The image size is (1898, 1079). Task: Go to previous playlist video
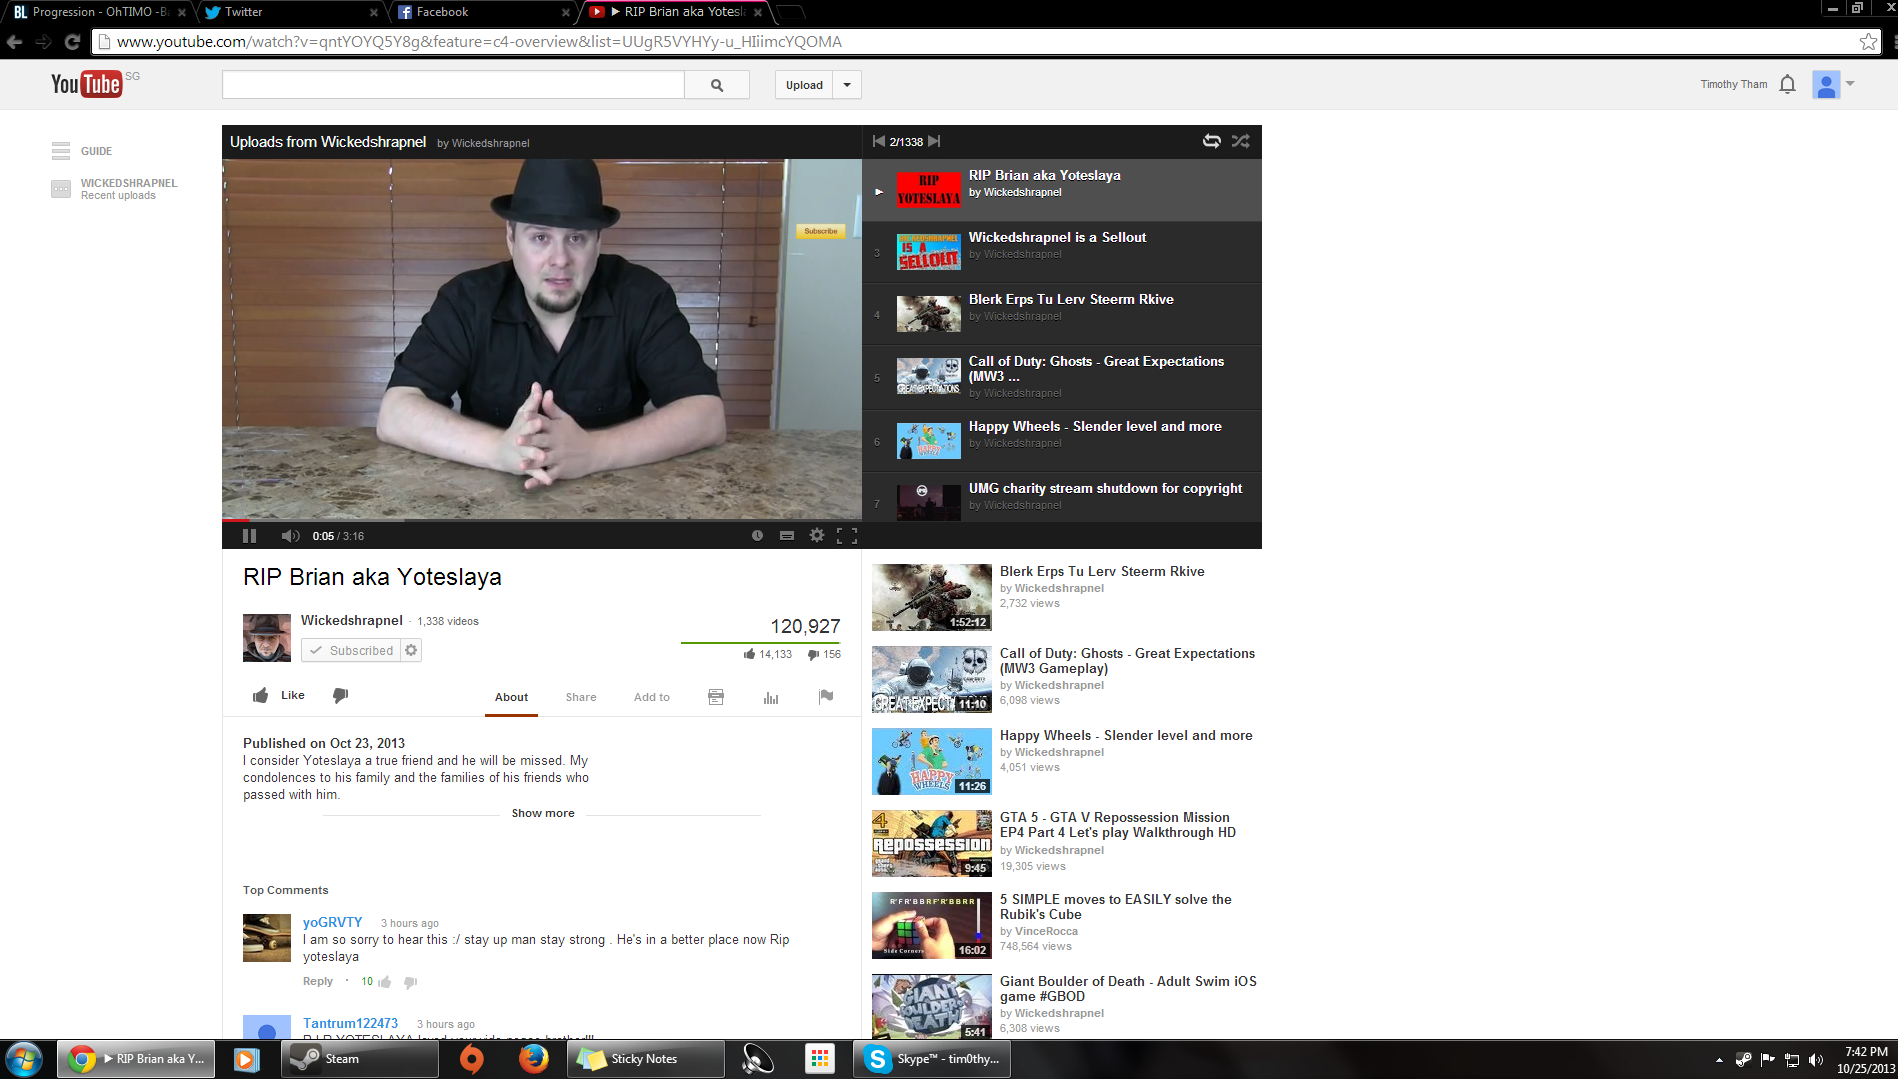[878, 141]
